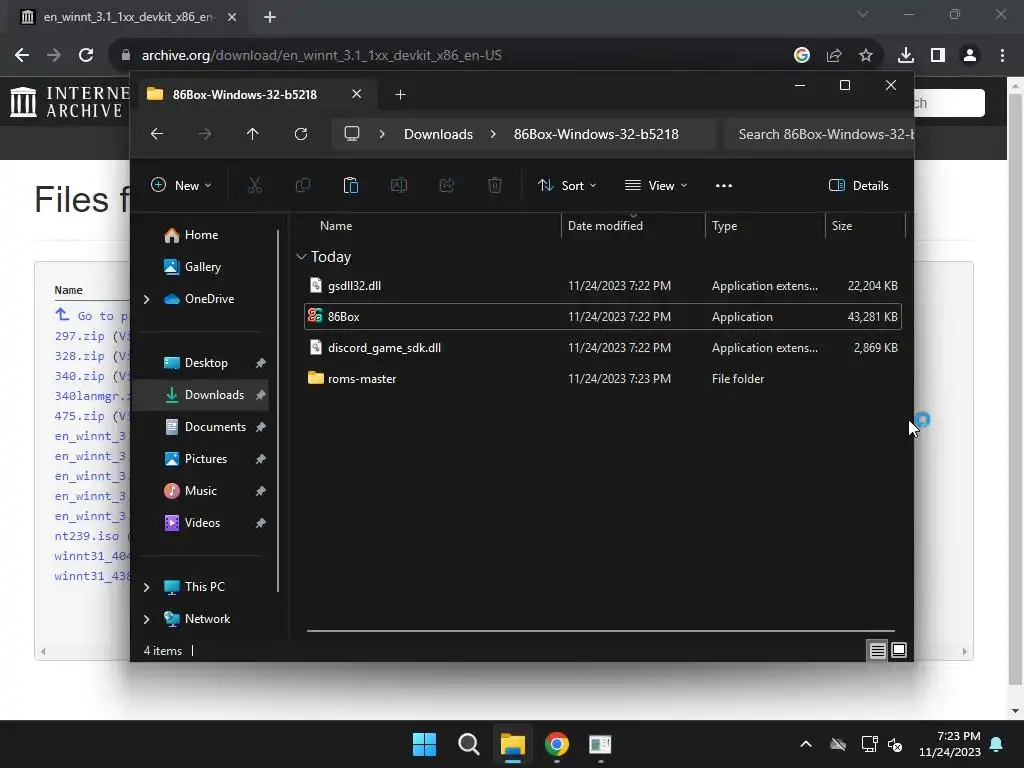
Task: Click the share page icon in Chrome address bar
Action: point(834,55)
